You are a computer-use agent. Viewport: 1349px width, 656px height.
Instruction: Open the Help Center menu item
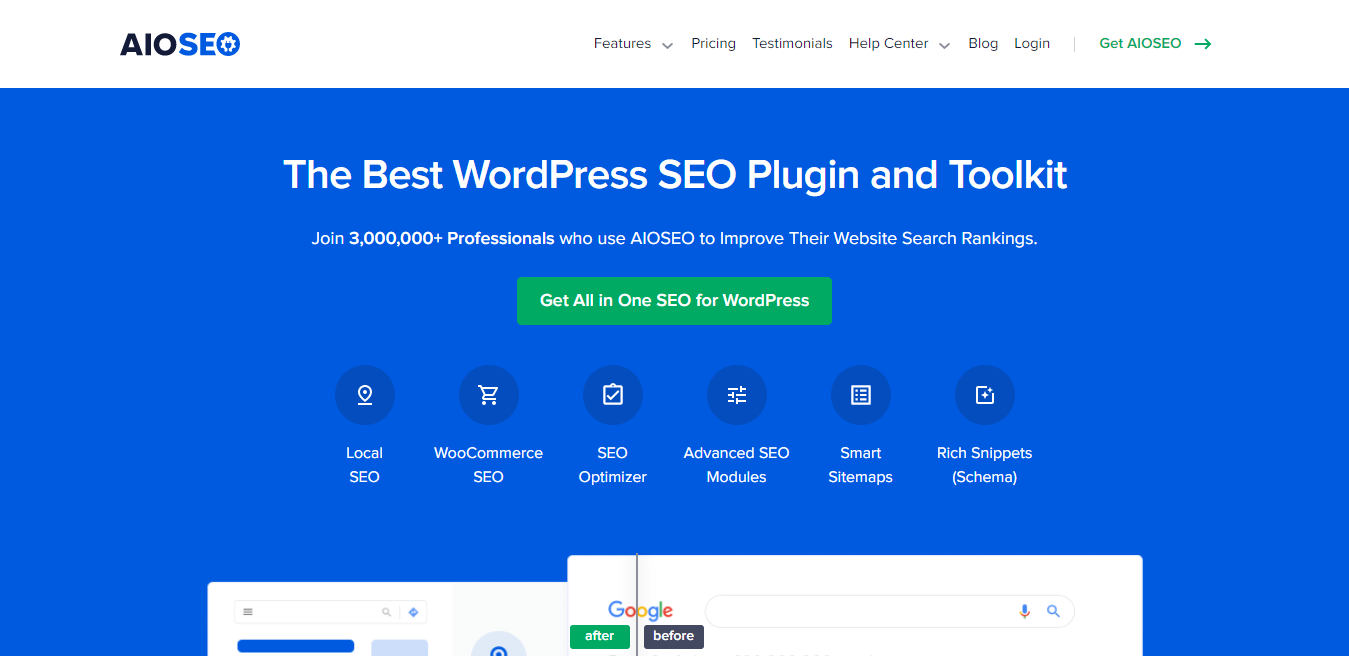click(x=888, y=44)
